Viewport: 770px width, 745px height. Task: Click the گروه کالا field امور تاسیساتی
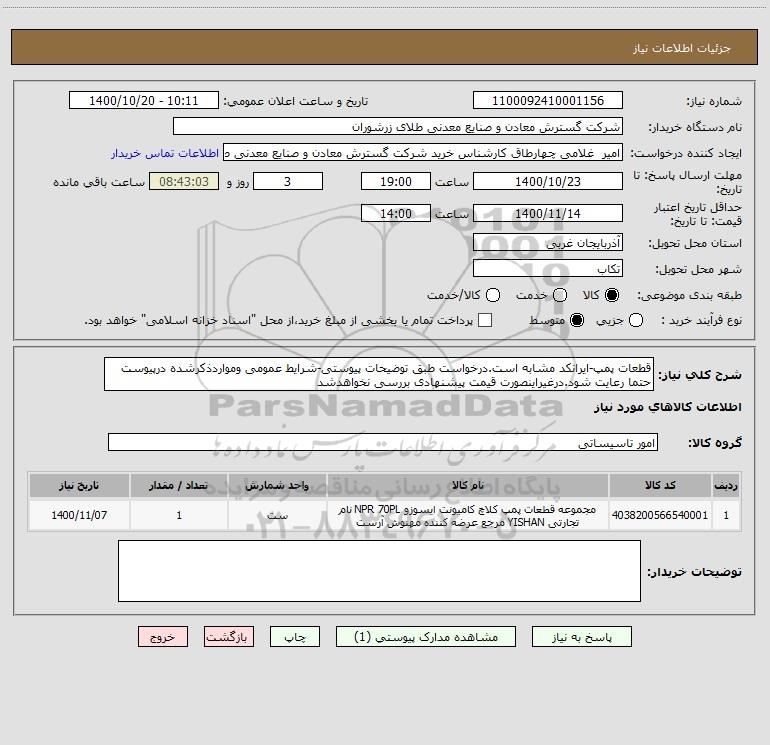(x=383, y=442)
